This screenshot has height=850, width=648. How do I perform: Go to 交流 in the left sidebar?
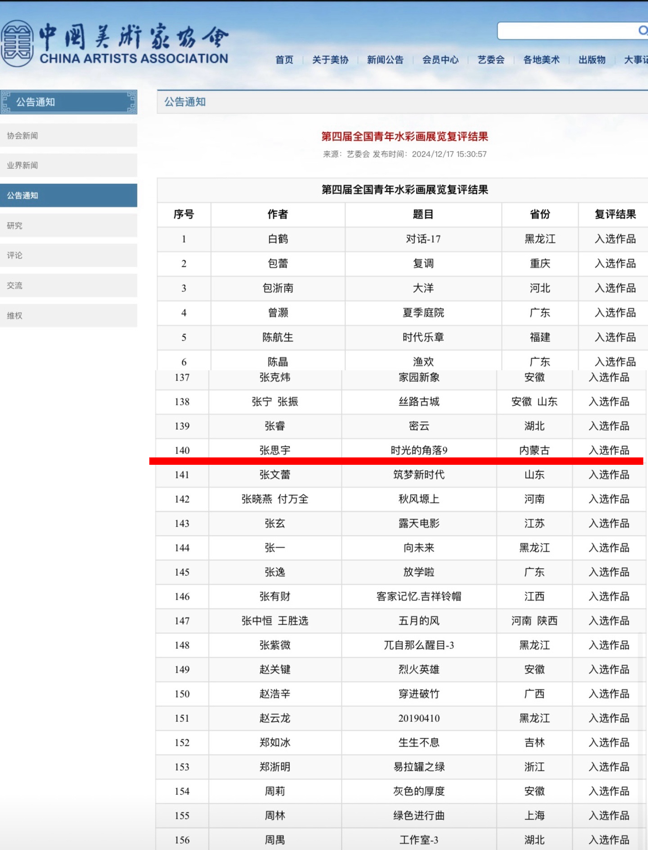click(x=68, y=285)
